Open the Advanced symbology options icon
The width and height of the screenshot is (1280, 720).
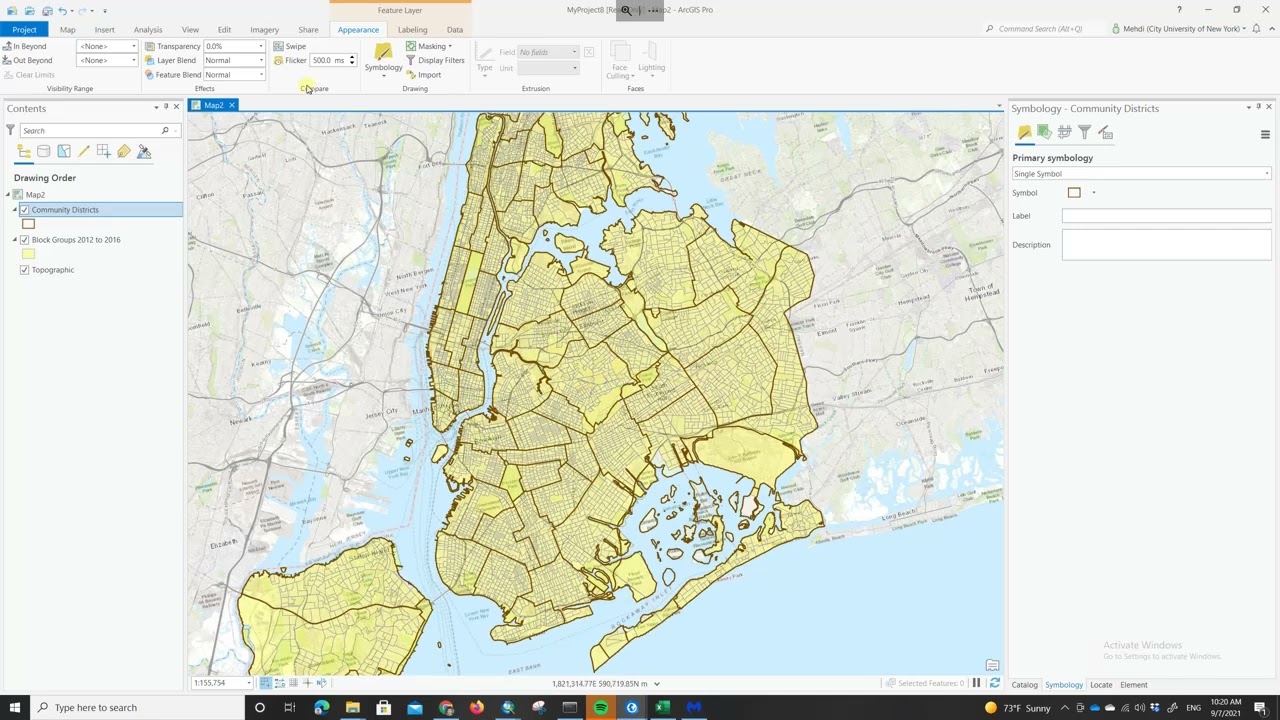pos(1105,132)
